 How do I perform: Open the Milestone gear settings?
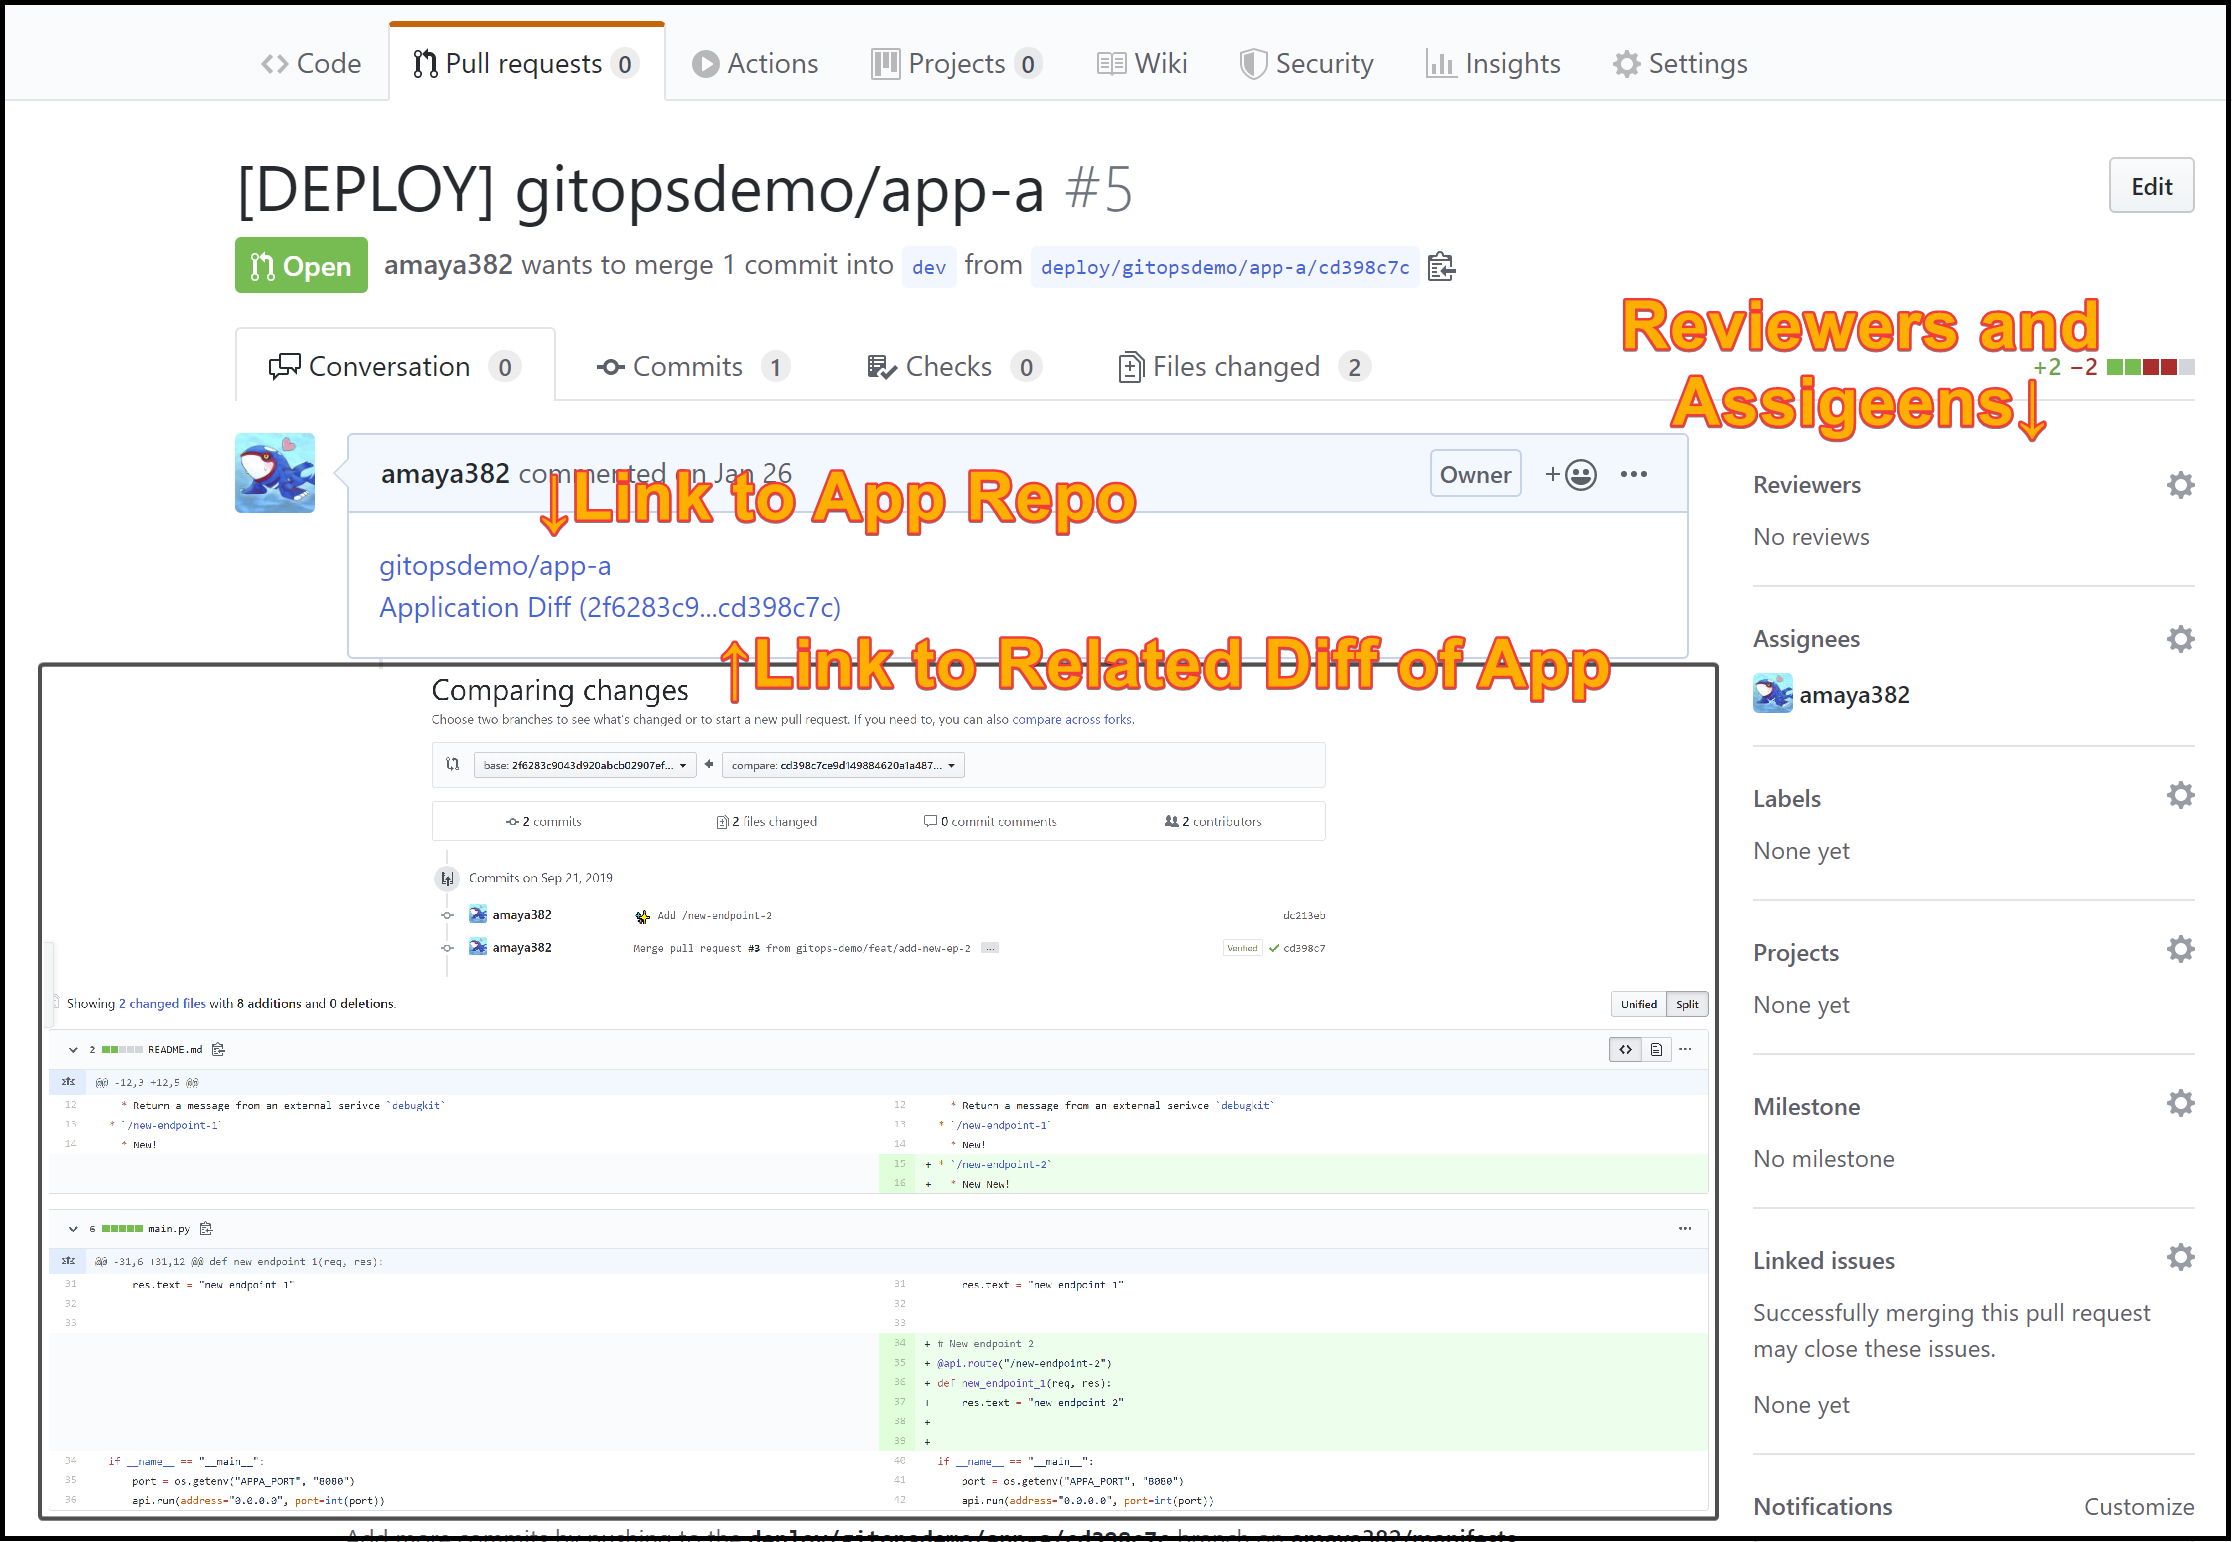coord(2180,1103)
